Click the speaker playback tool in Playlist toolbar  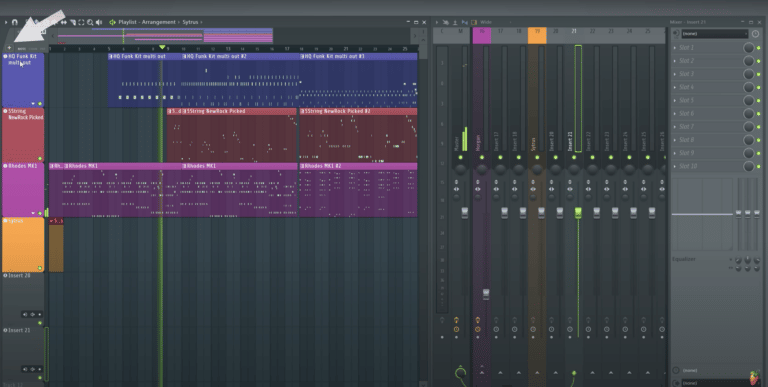99,22
